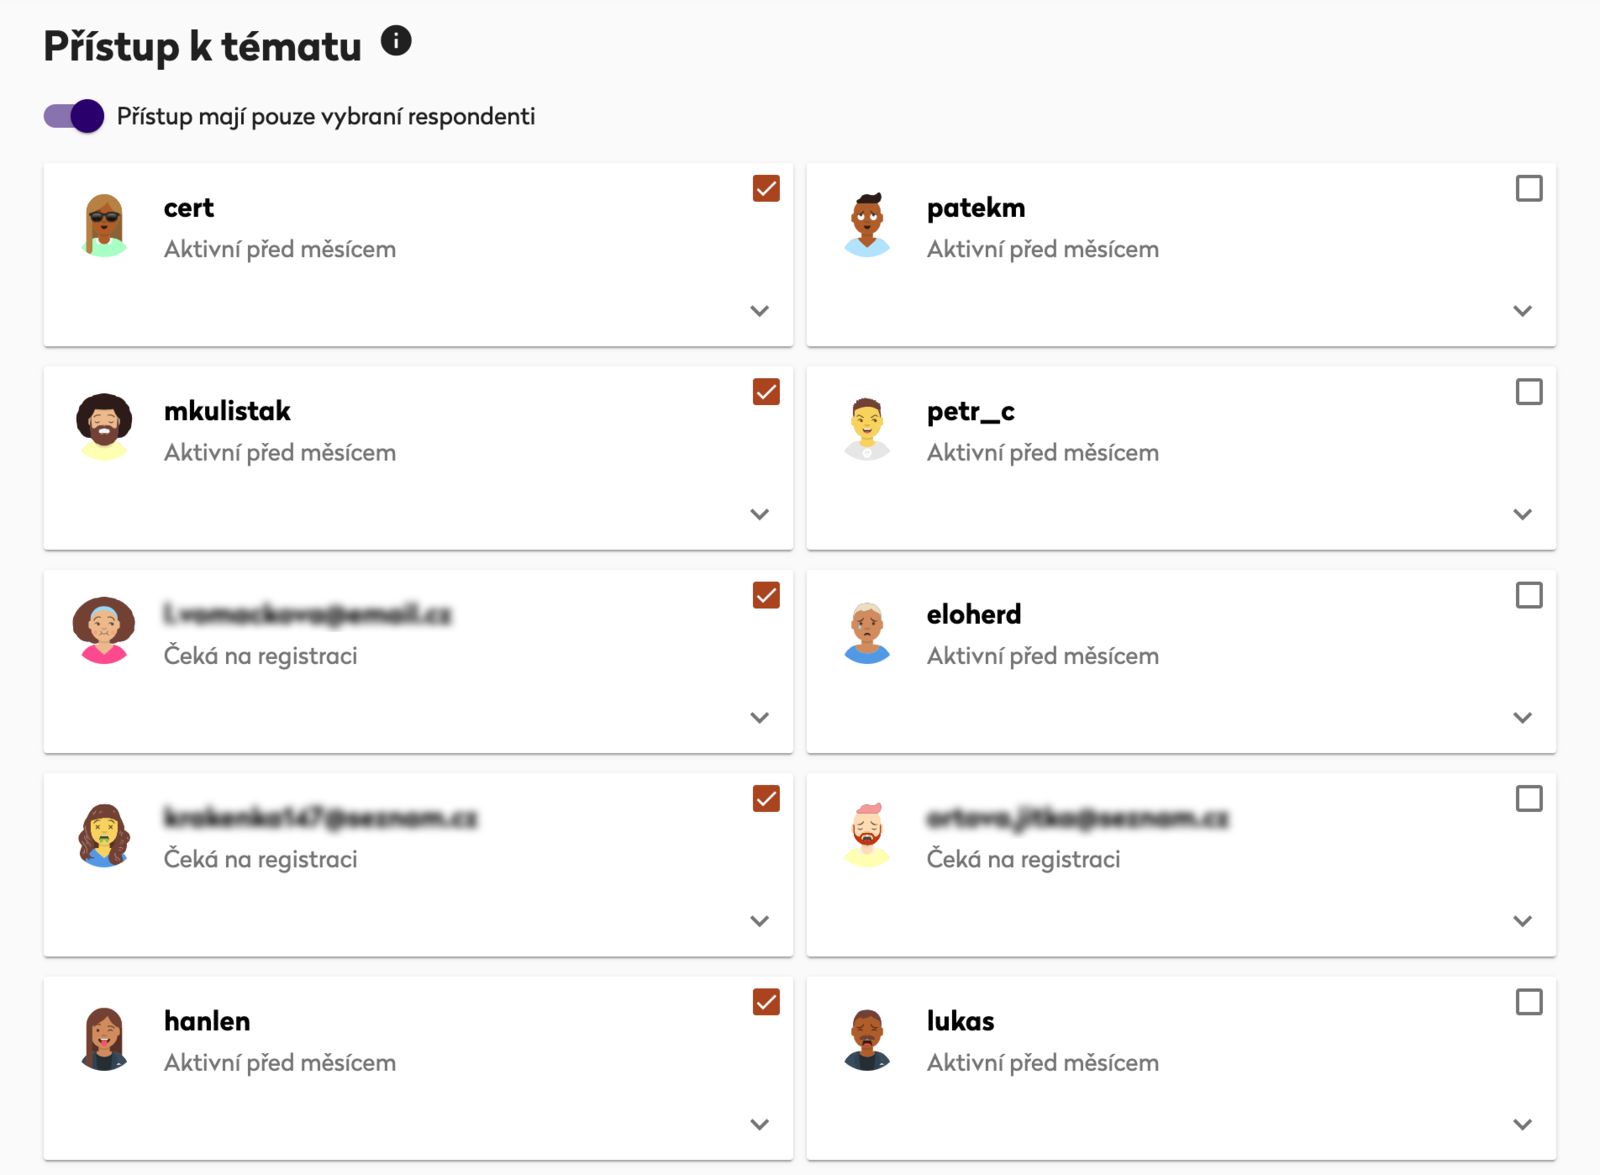Uncheck cert's access checkbox

coord(765,187)
